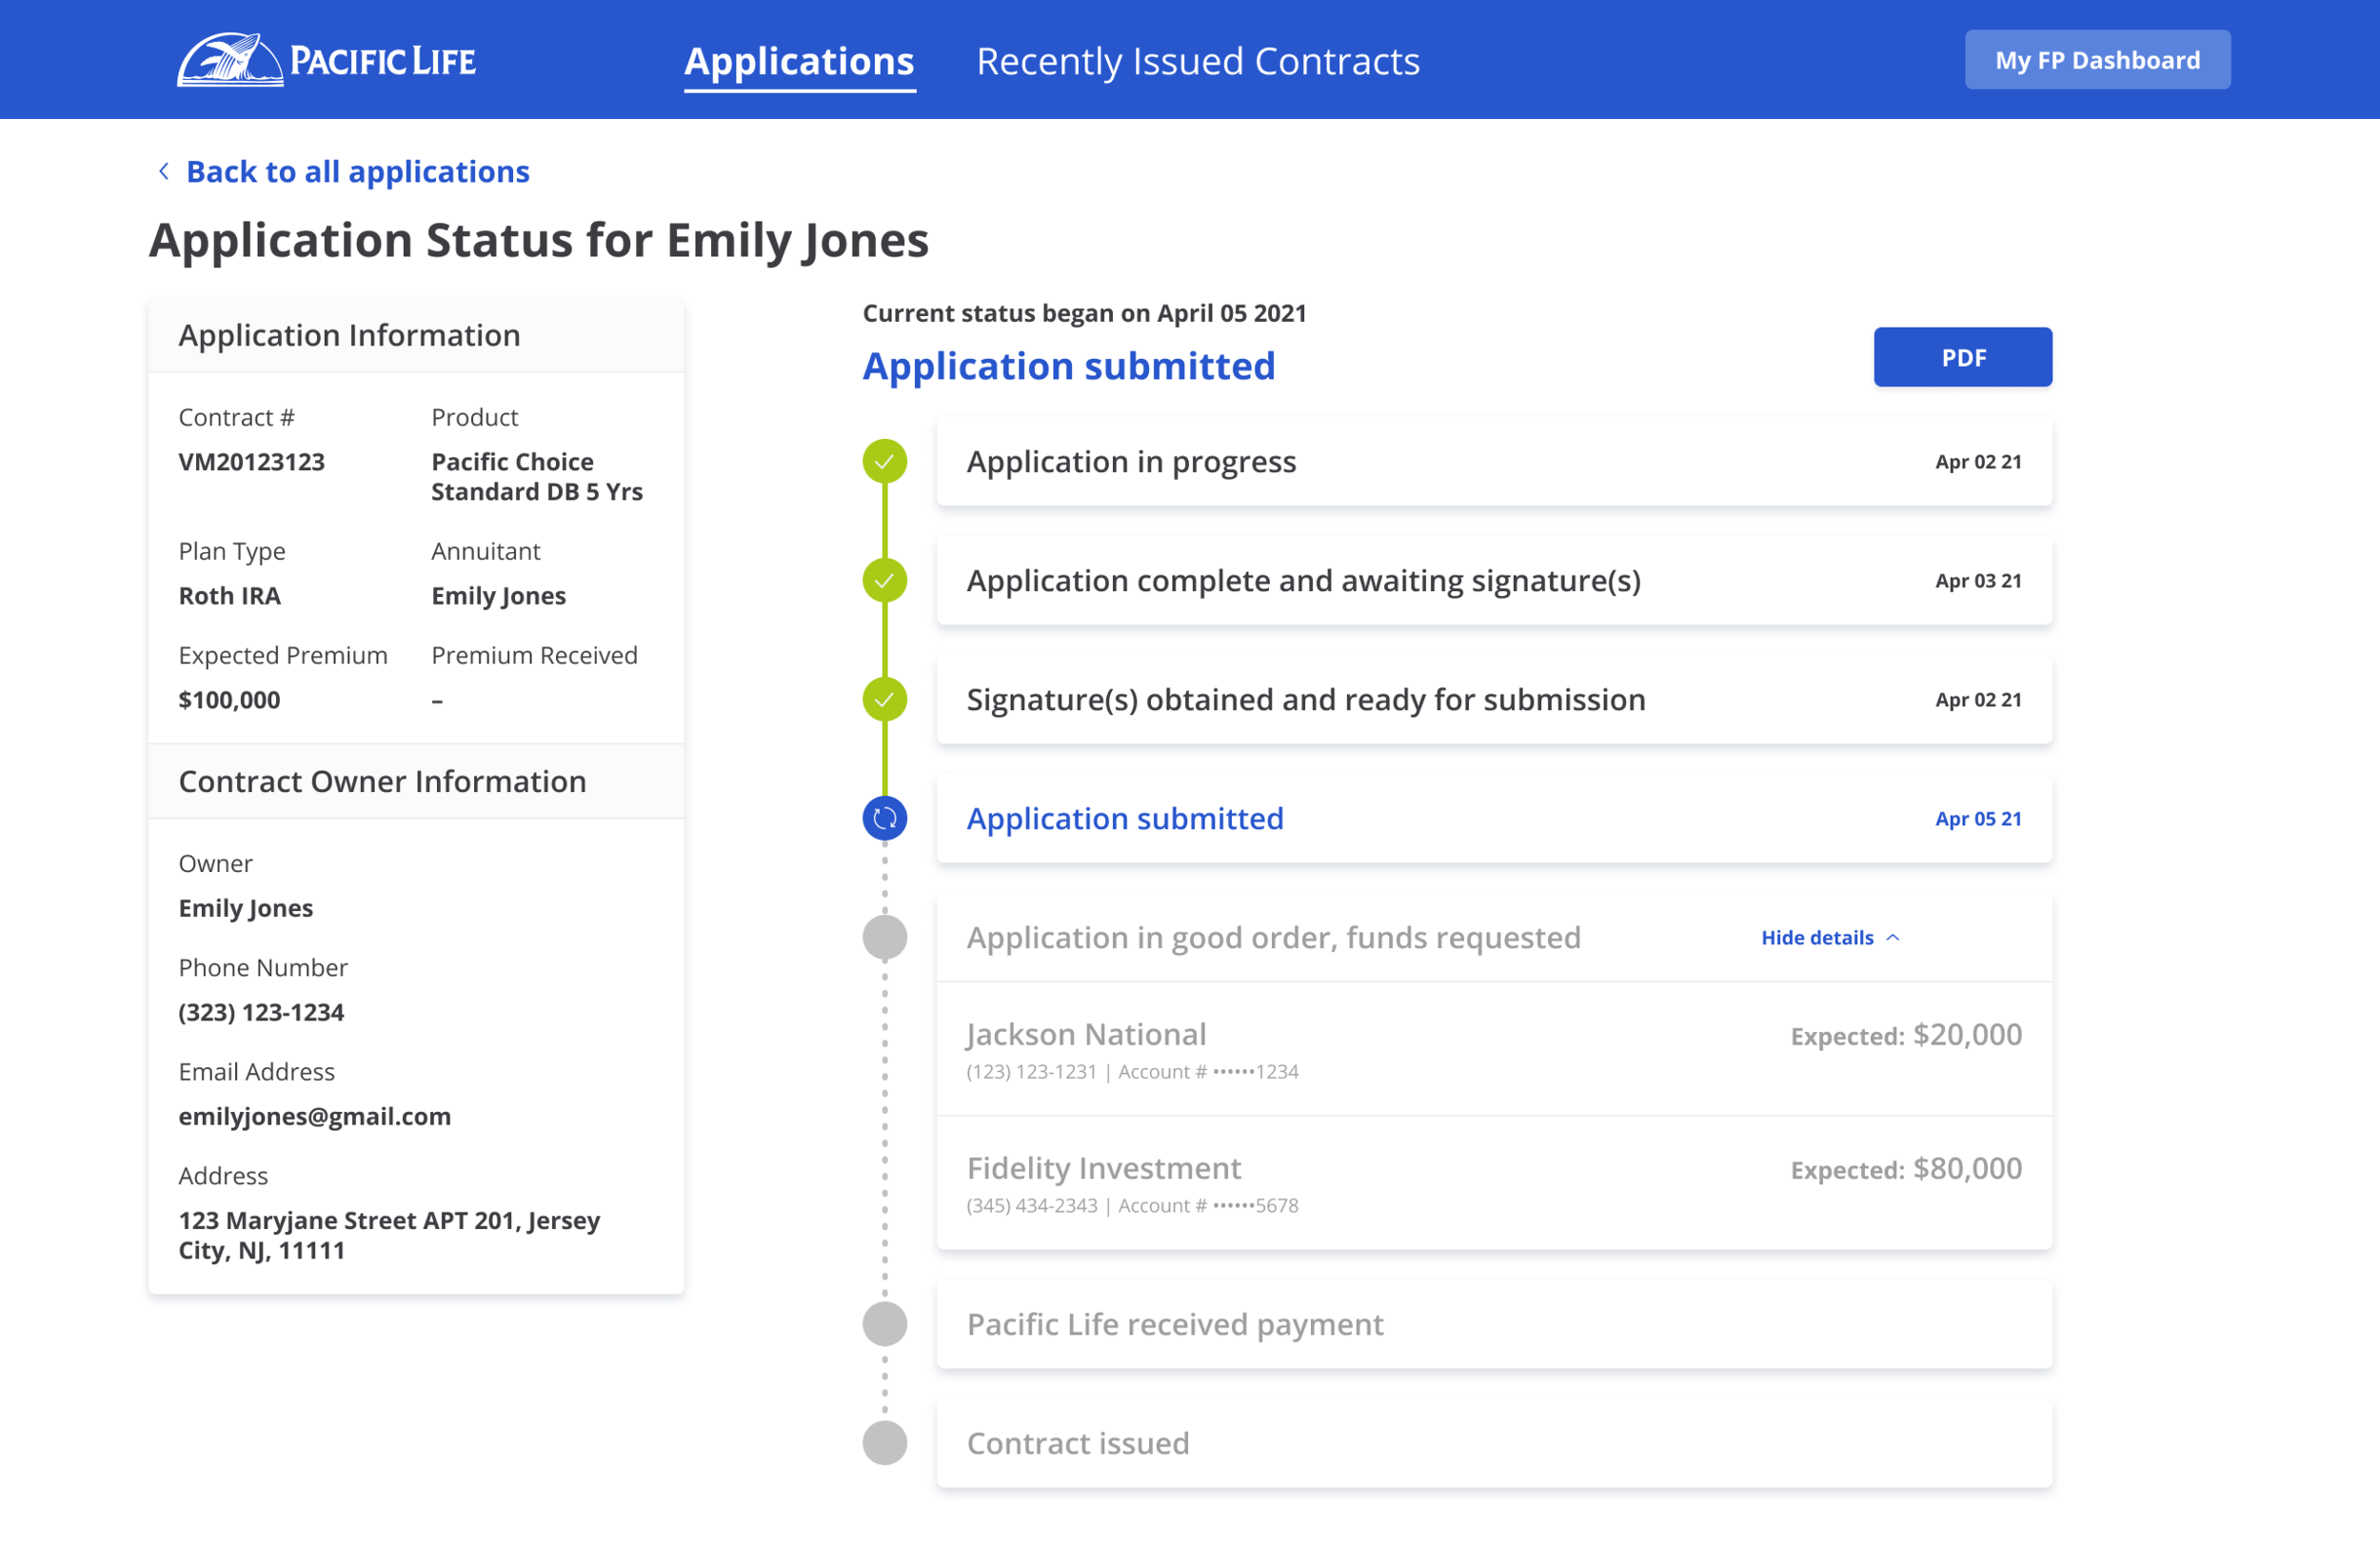
Task: Select the Jackson National funds row
Action: click(1493, 1049)
